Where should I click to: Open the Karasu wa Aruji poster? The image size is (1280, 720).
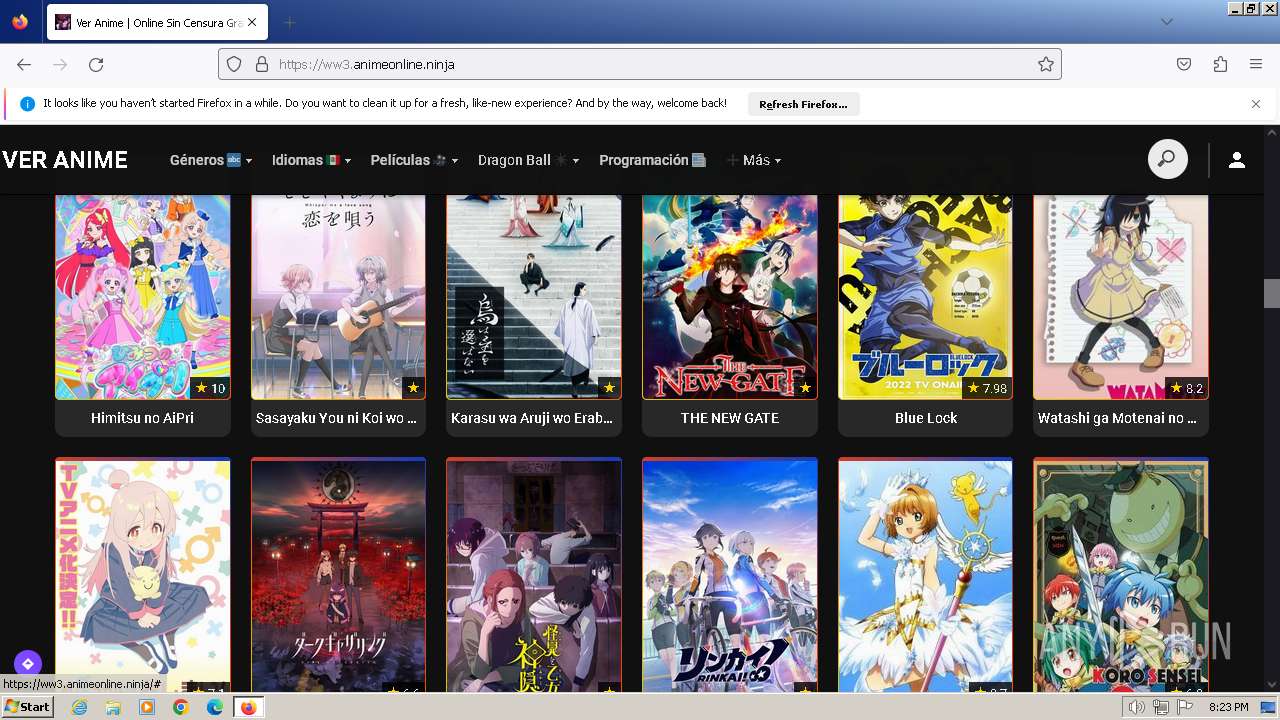pos(534,297)
